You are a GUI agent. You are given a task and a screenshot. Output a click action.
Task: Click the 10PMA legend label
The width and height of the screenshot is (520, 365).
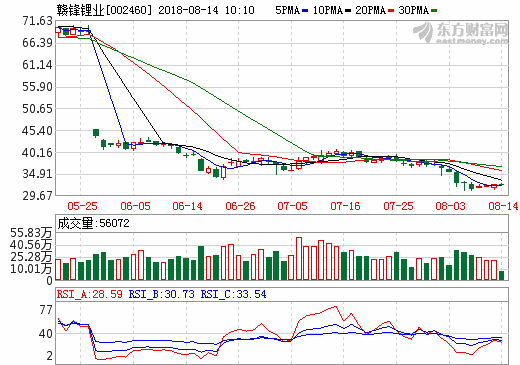click(x=328, y=10)
